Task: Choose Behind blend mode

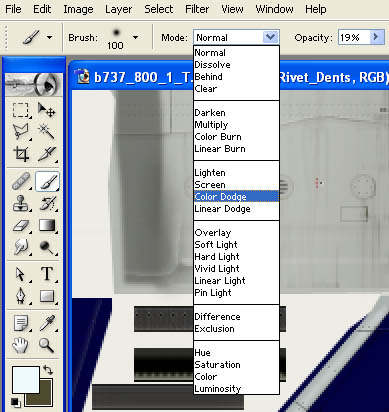Action: tap(236, 77)
